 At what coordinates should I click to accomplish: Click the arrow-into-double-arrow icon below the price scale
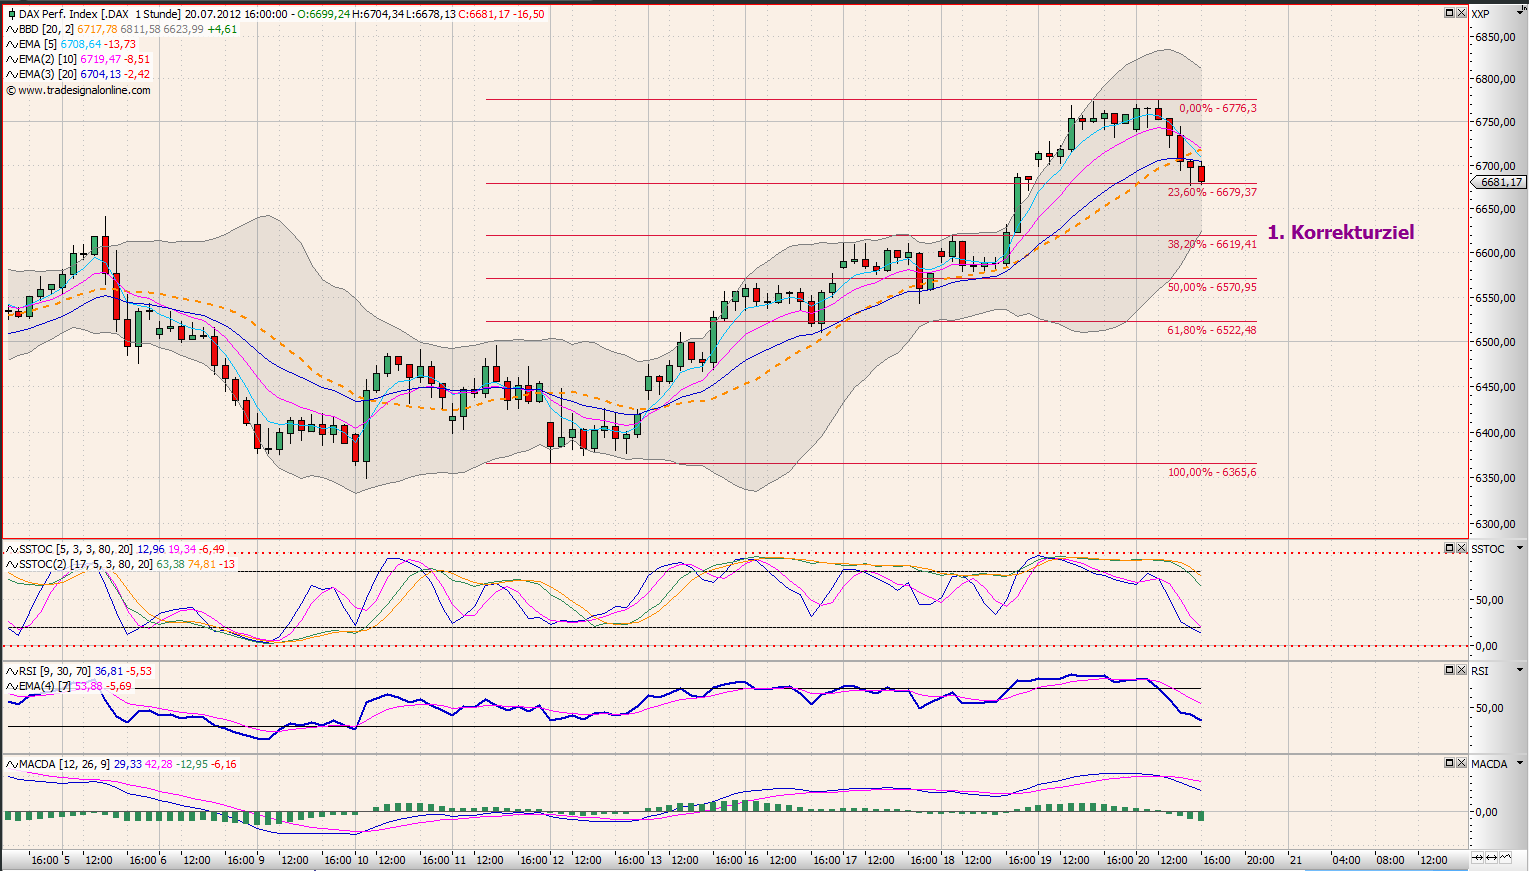(1478, 858)
